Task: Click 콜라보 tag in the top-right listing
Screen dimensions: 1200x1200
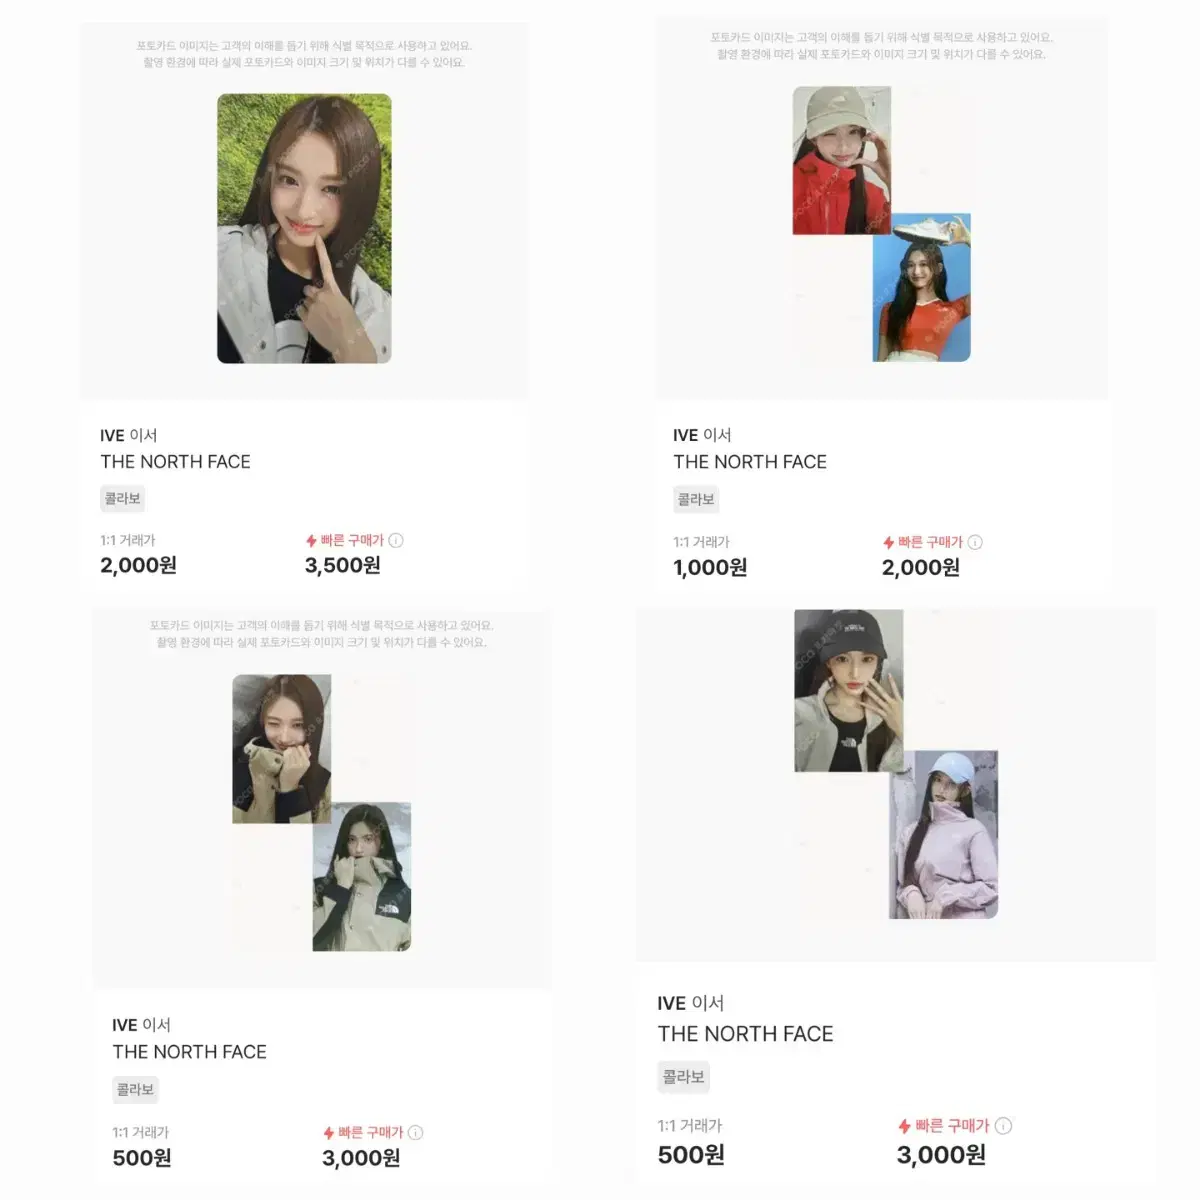Action: 696,499
